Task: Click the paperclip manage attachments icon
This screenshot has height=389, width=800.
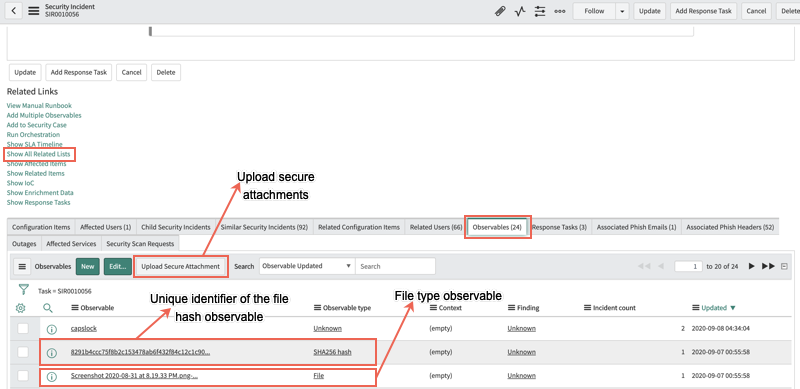Action: click(x=501, y=11)
